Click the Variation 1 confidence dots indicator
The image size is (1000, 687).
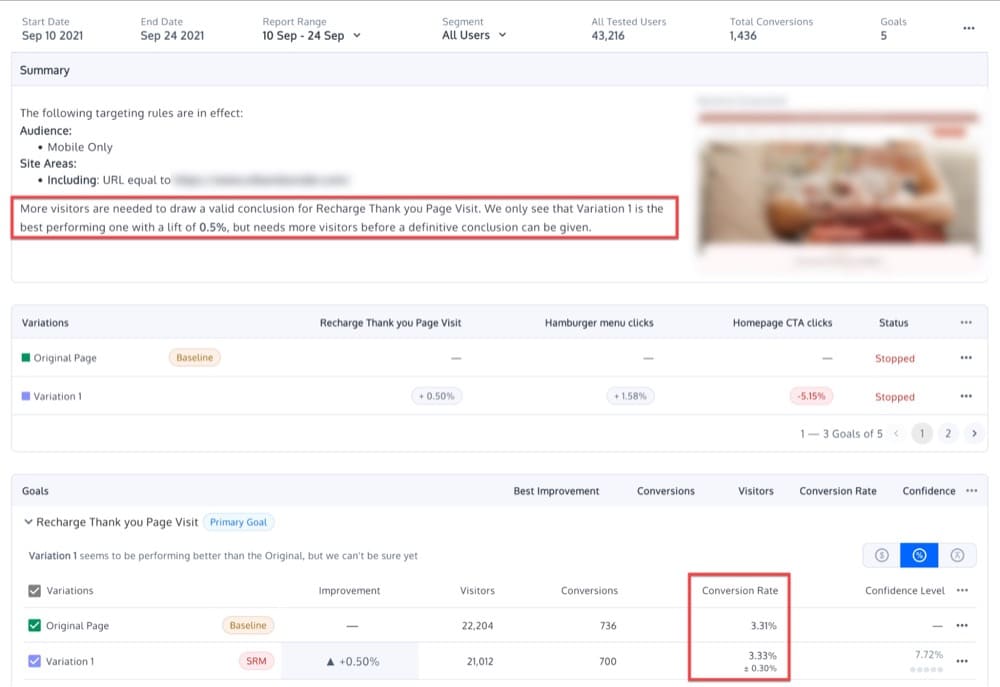point(926,670)
